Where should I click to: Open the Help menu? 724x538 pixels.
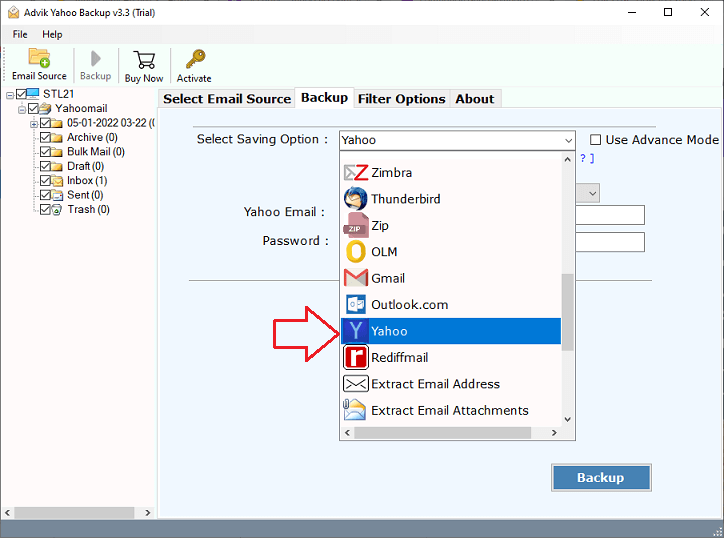point(52,34)
